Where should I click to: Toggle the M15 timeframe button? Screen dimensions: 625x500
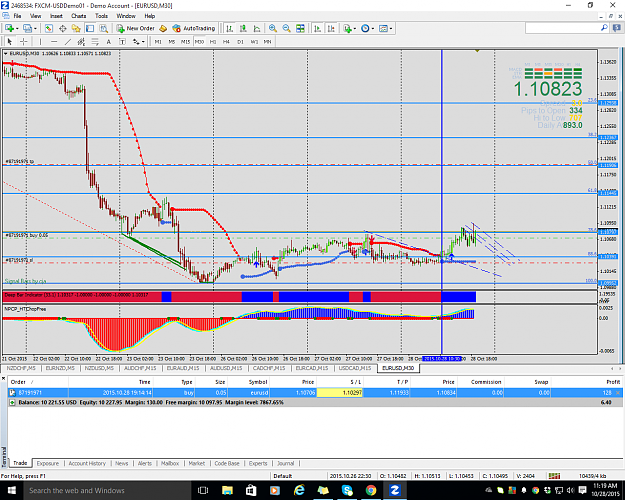pos(185,41)
